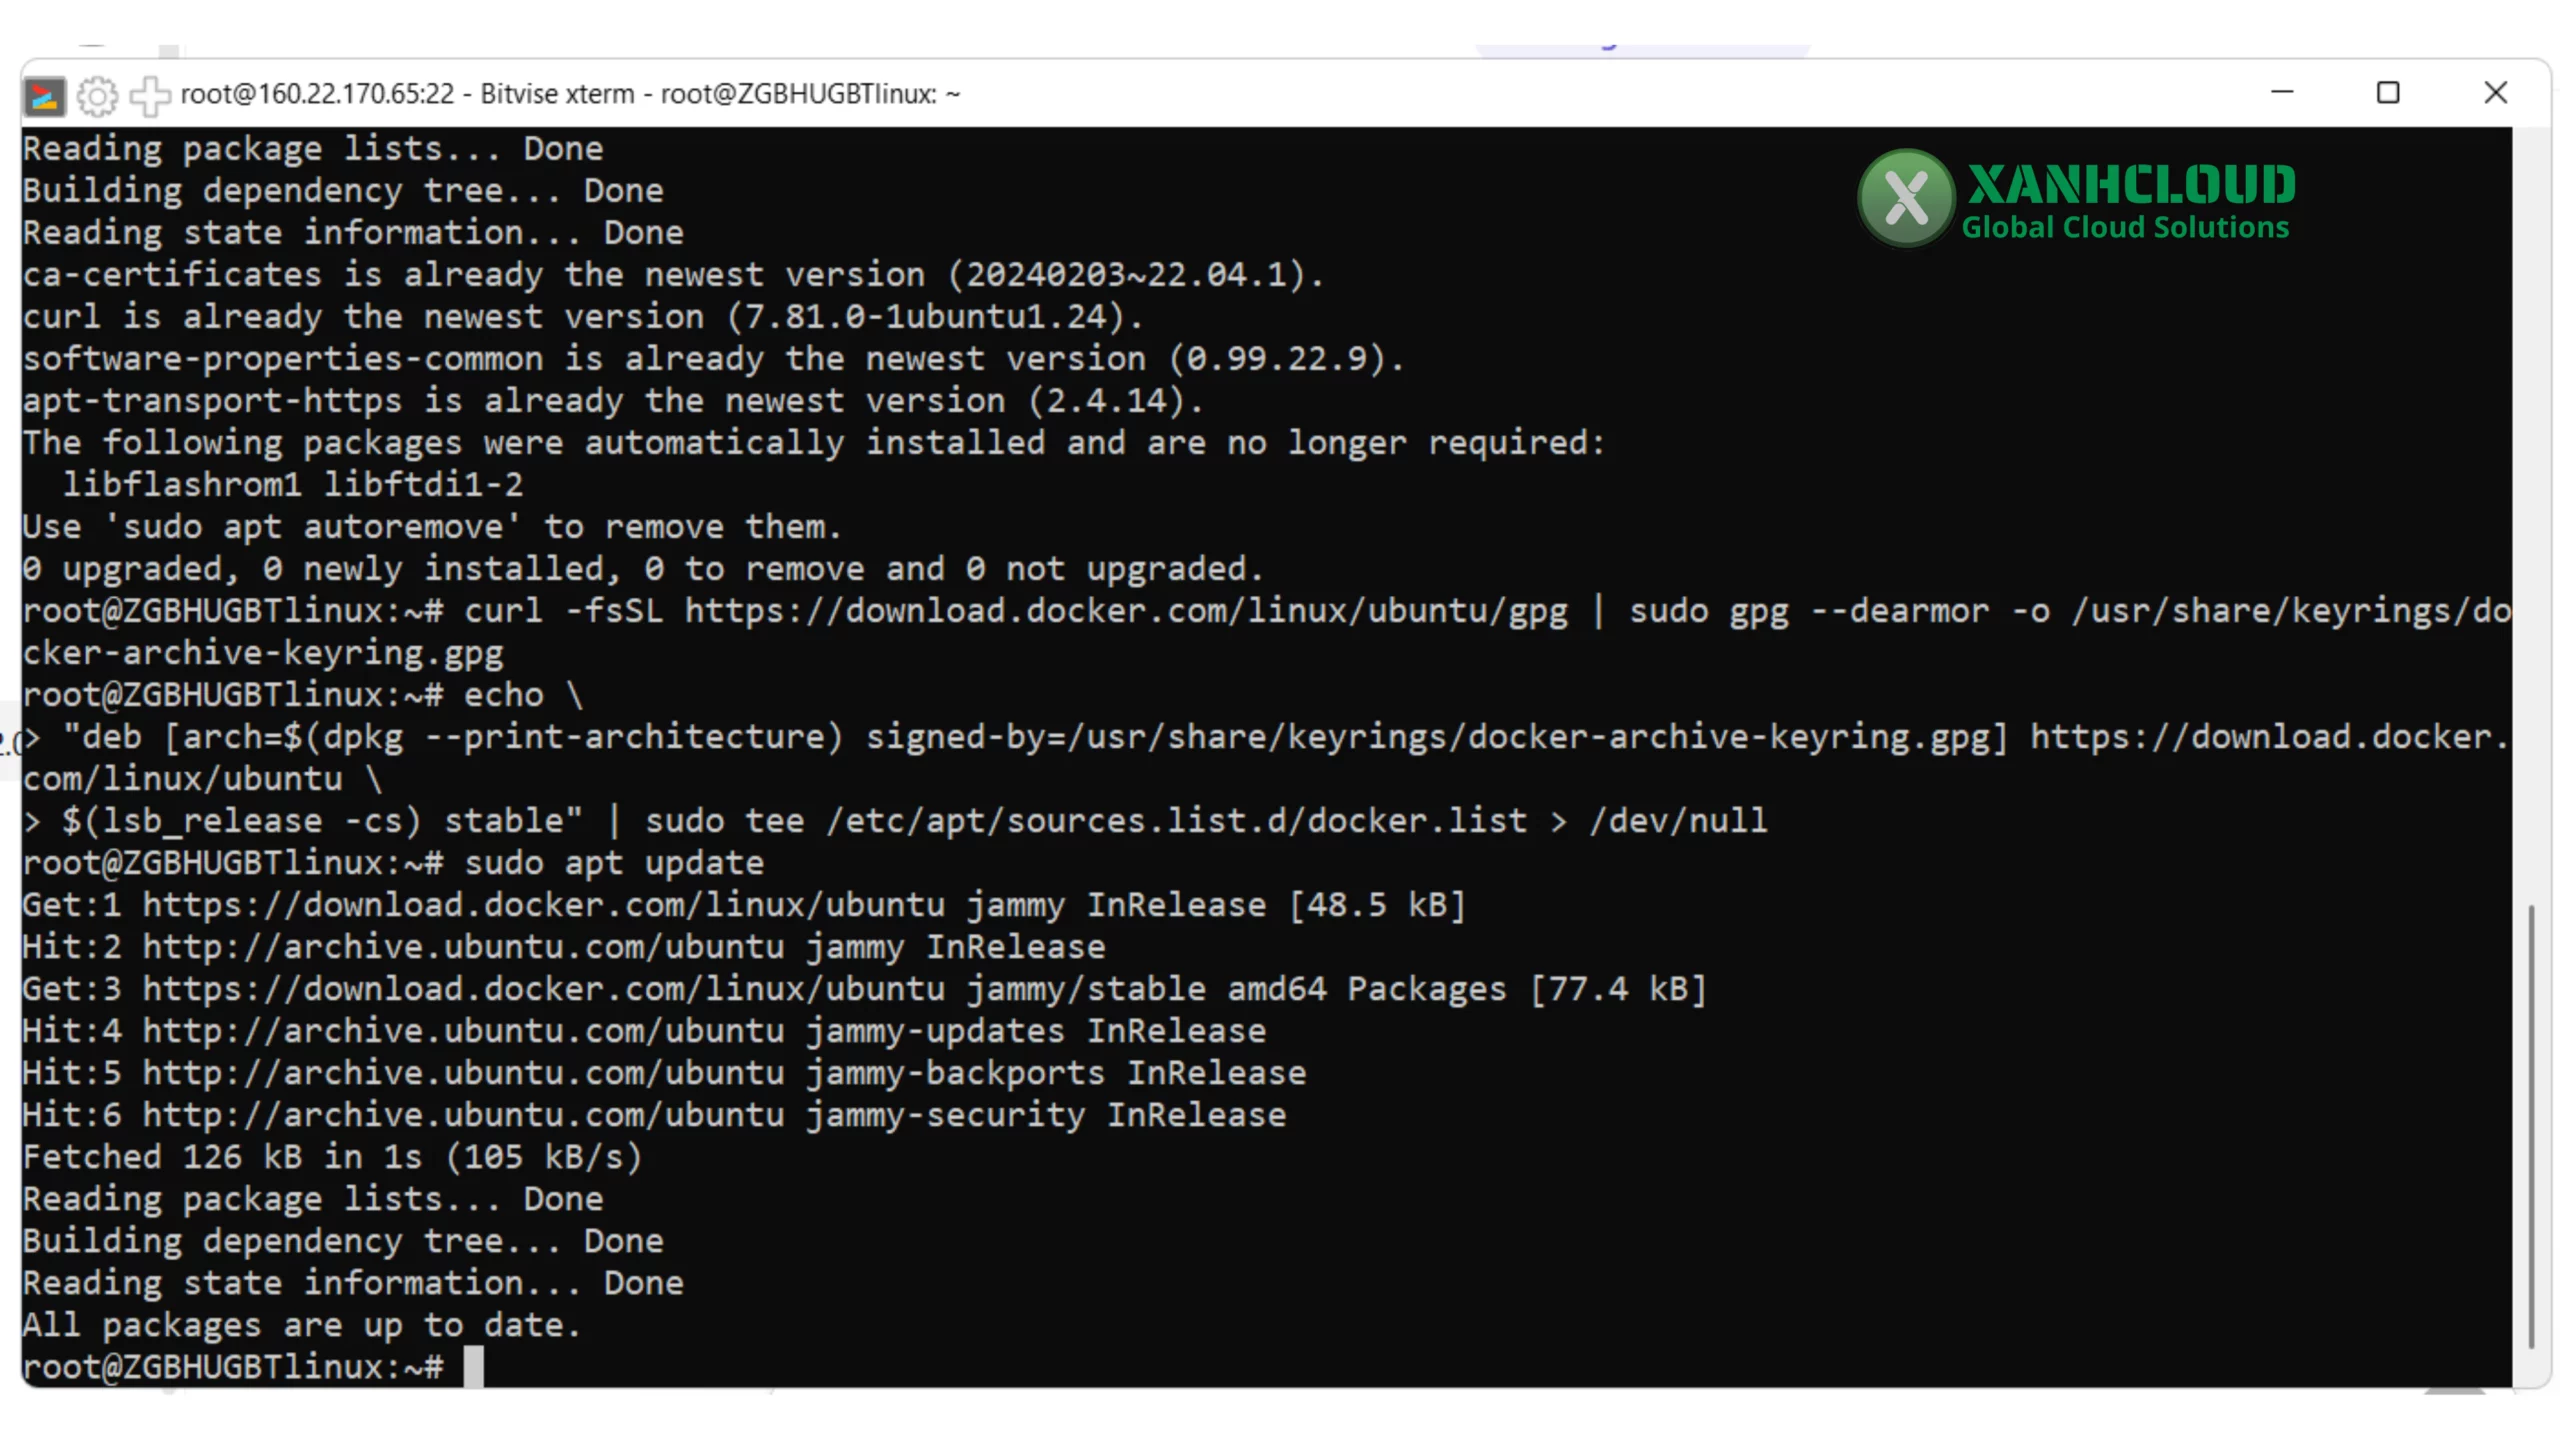Click the '0 upgraded, 0 newly installed' summary line

[643, 569]
